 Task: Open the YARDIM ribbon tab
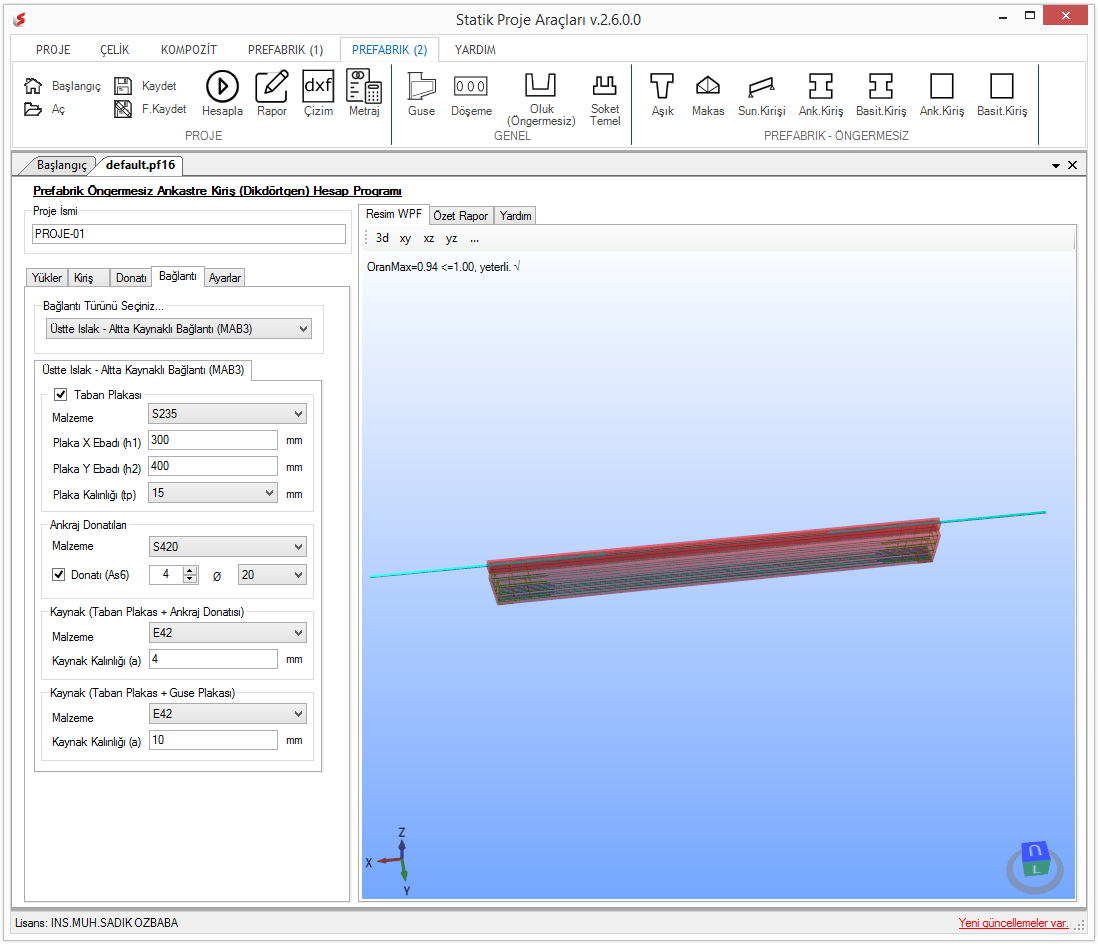tap(475, 50)
